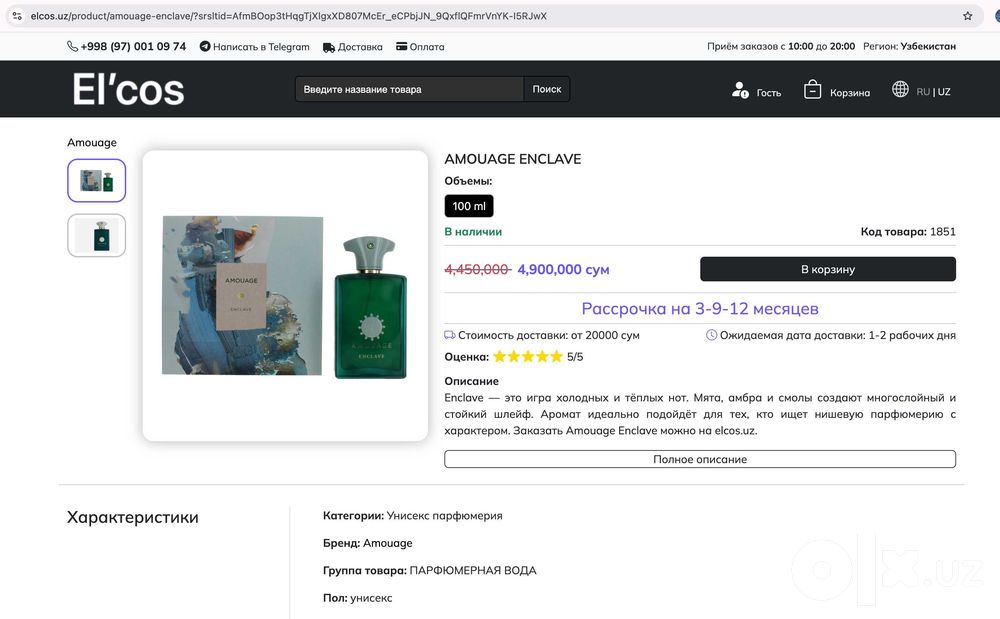Open the guest user profile icon
The image size is (1000, 619).
(x=740, y=91)
